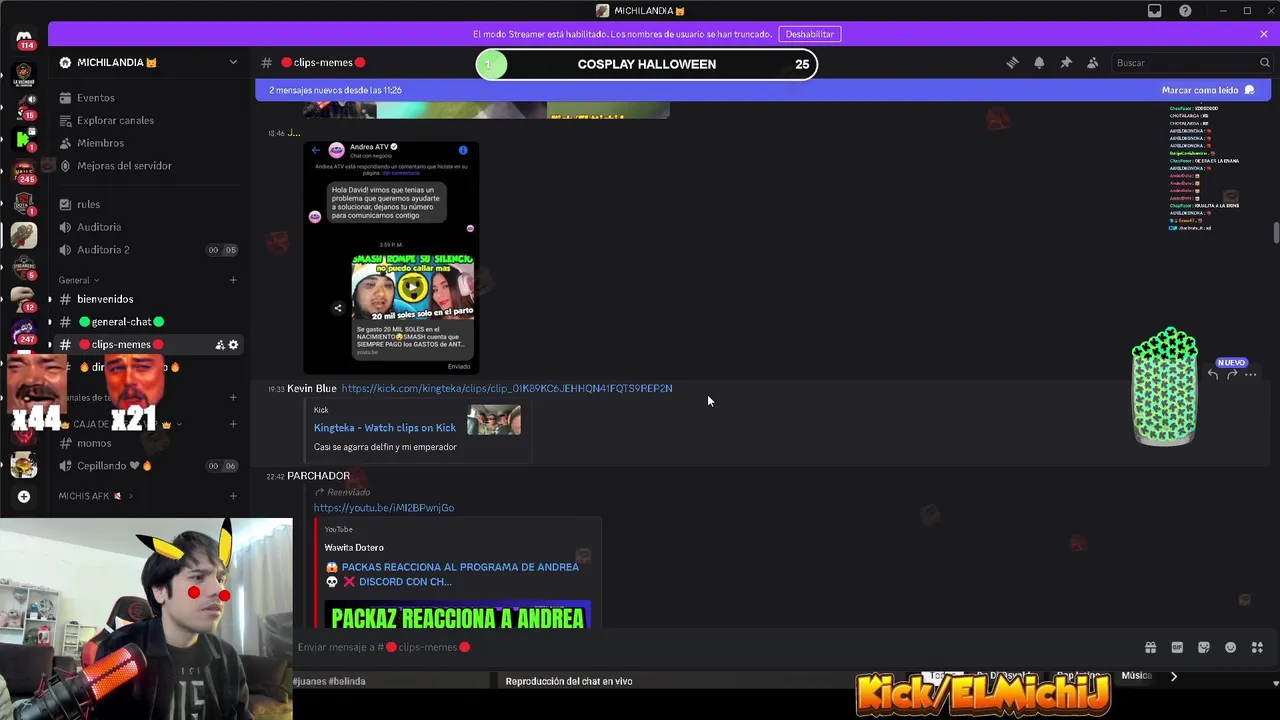Open the apps launcher icon
This screenshot has width=1280, height=720.
point(1258,647)
